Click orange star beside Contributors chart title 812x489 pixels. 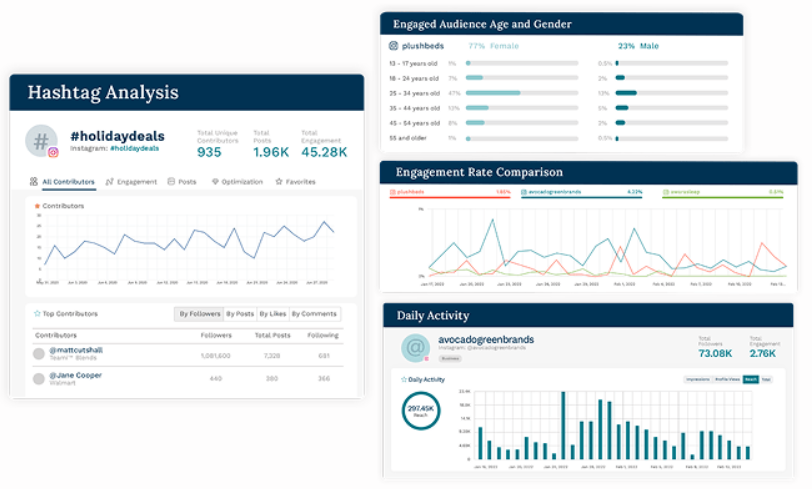pos(37,206)
